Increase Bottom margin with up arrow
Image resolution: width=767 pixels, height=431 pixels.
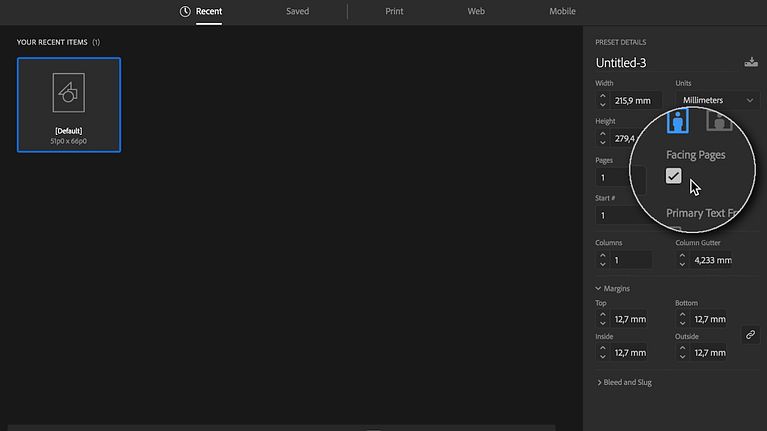(x=682, y=315)
